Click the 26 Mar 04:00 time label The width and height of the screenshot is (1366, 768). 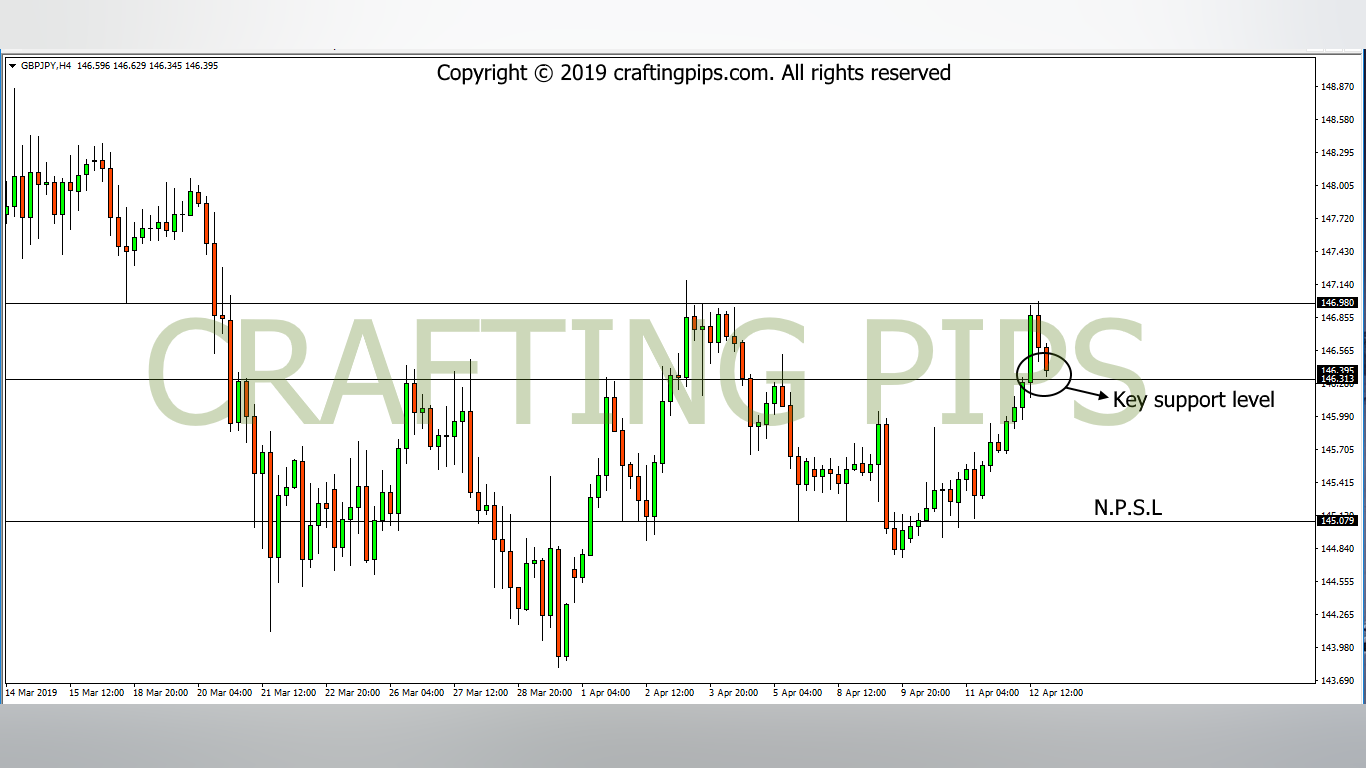click(x=416, y=693)
